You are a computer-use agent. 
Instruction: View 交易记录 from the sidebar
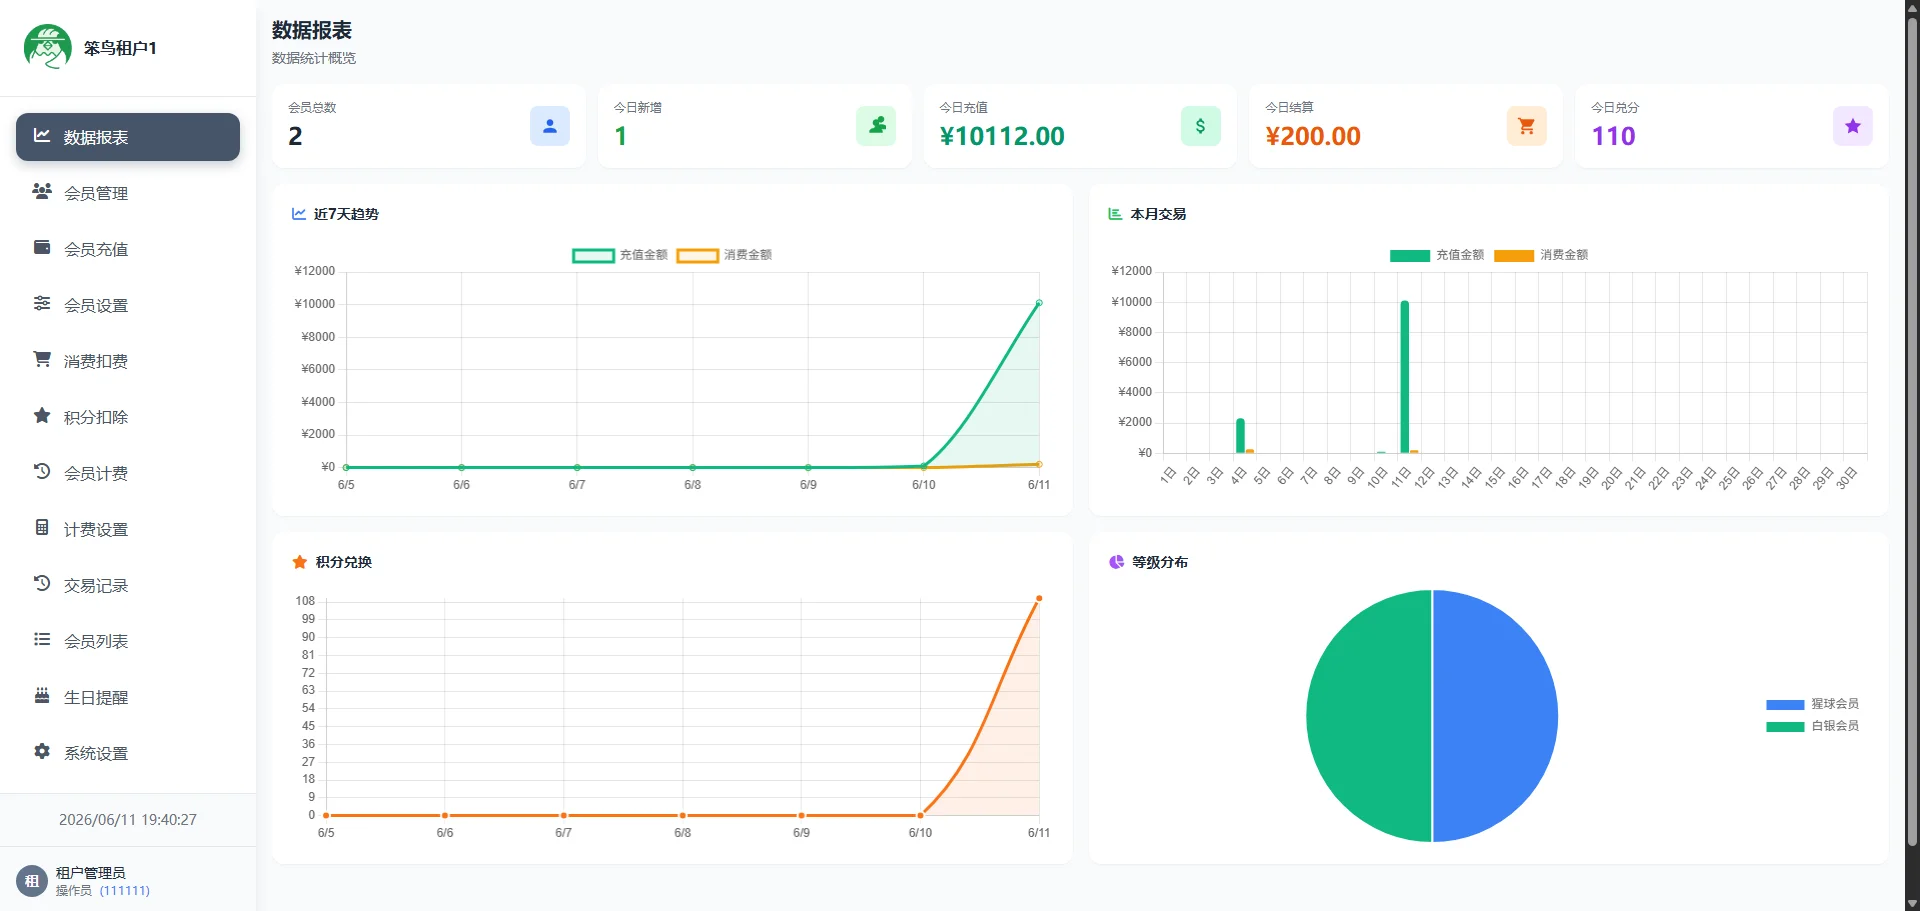128,585
